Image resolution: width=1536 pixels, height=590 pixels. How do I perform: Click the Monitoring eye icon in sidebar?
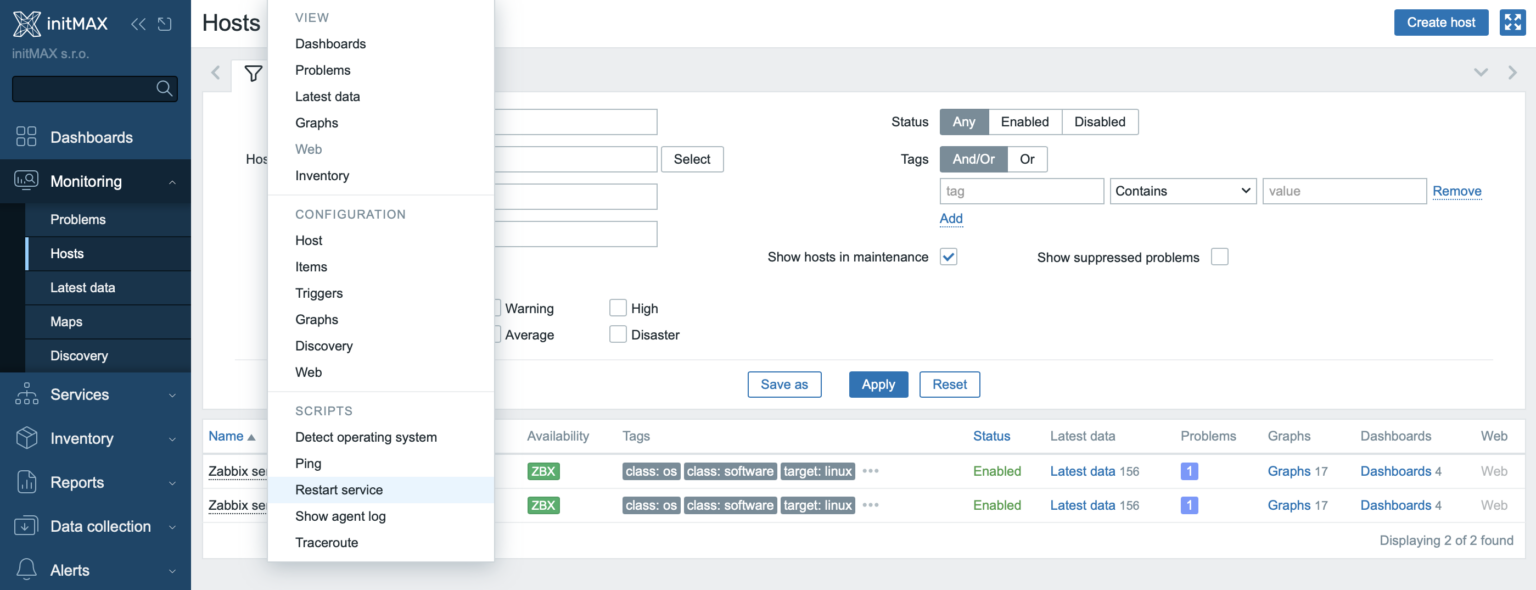[27, 181]
